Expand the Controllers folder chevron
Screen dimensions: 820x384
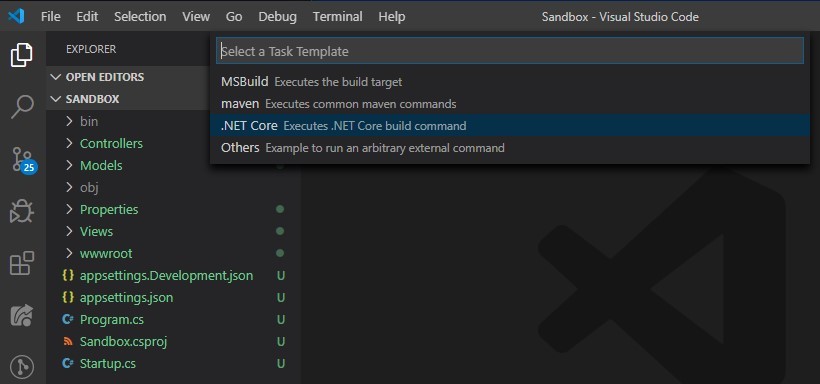coord(69,143)
